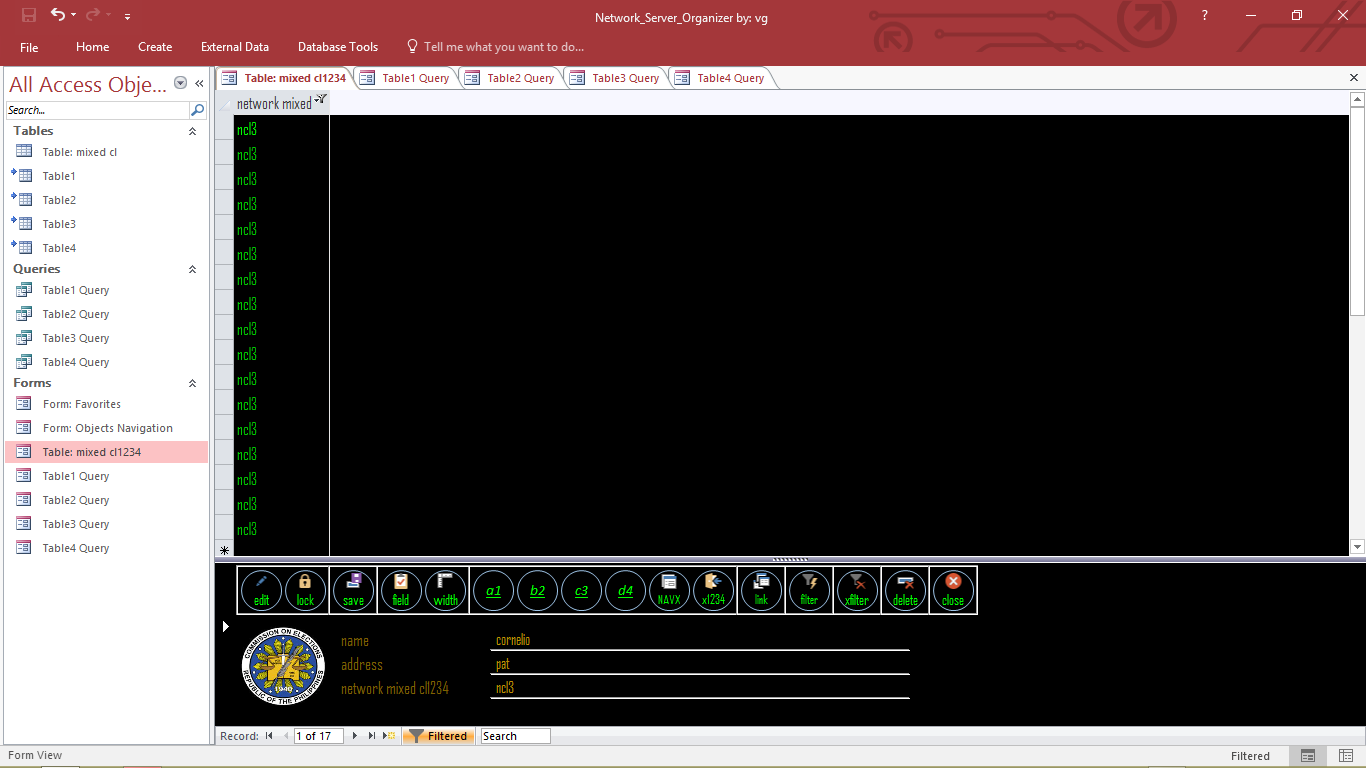Open Microsoft Access Help question mark
The width and height of the screenshot is (1366, 768).
(x=1205, y=15)
